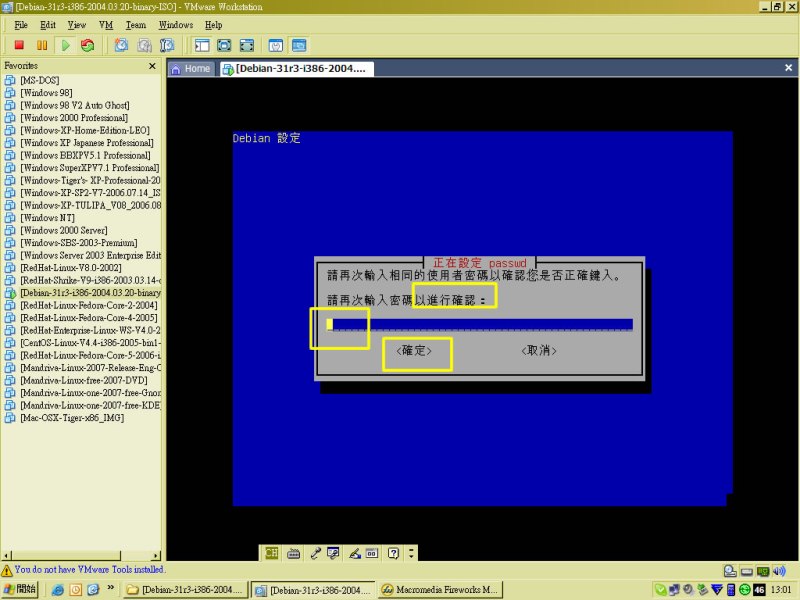
Task: Open the VM menu
Action: coord(106,24)
